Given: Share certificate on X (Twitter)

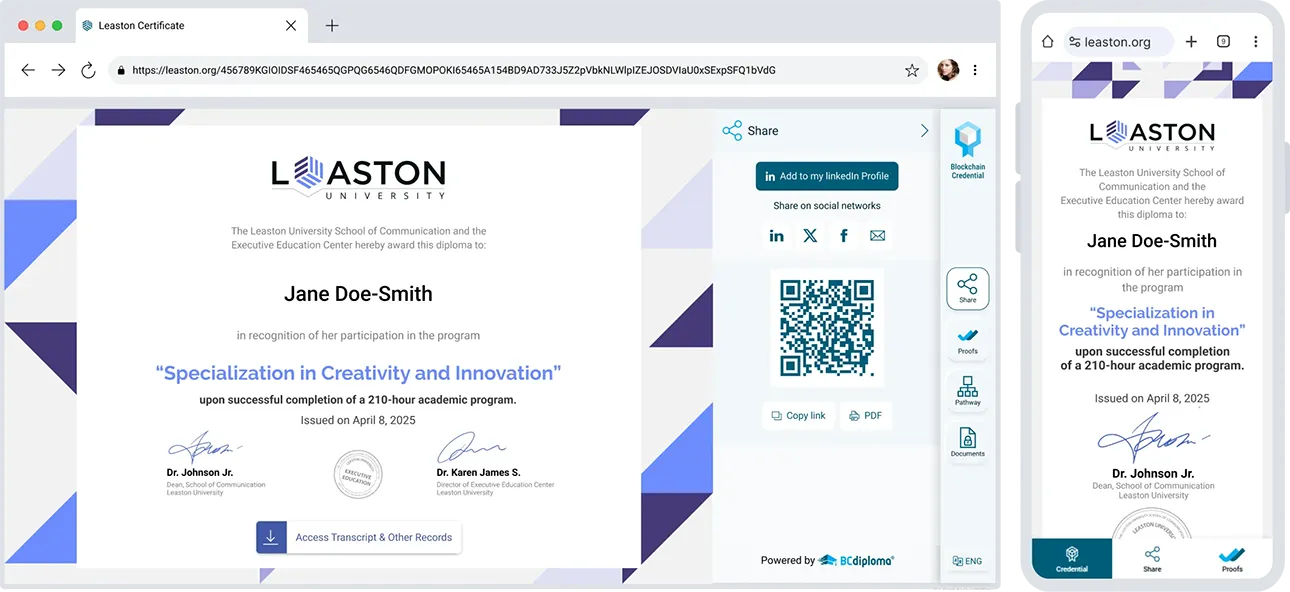Looking at the screenshot, I should (x=810, y=236).
